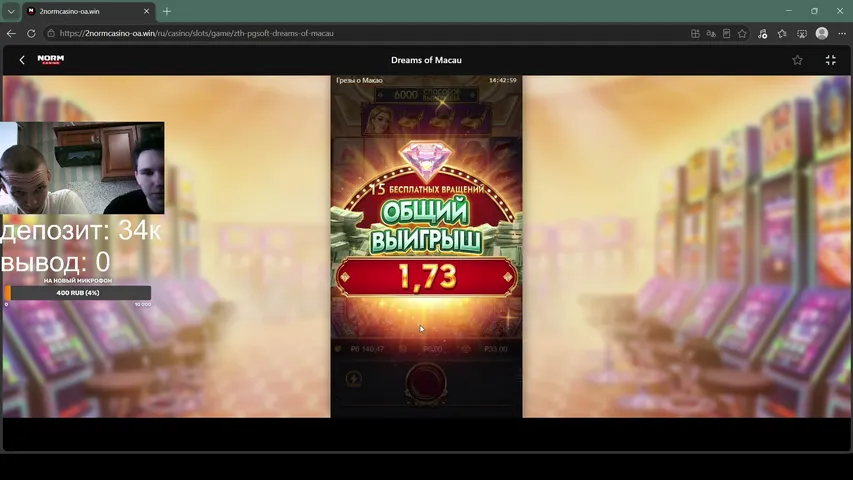Add Dreams of Macau to favorites
Viewport: 853px width, 480px height.
click(797, 60)
